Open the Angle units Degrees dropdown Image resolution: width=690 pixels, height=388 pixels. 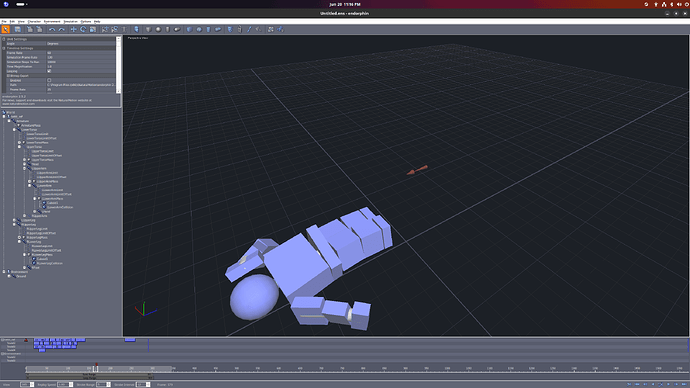[x=81, y=44]
